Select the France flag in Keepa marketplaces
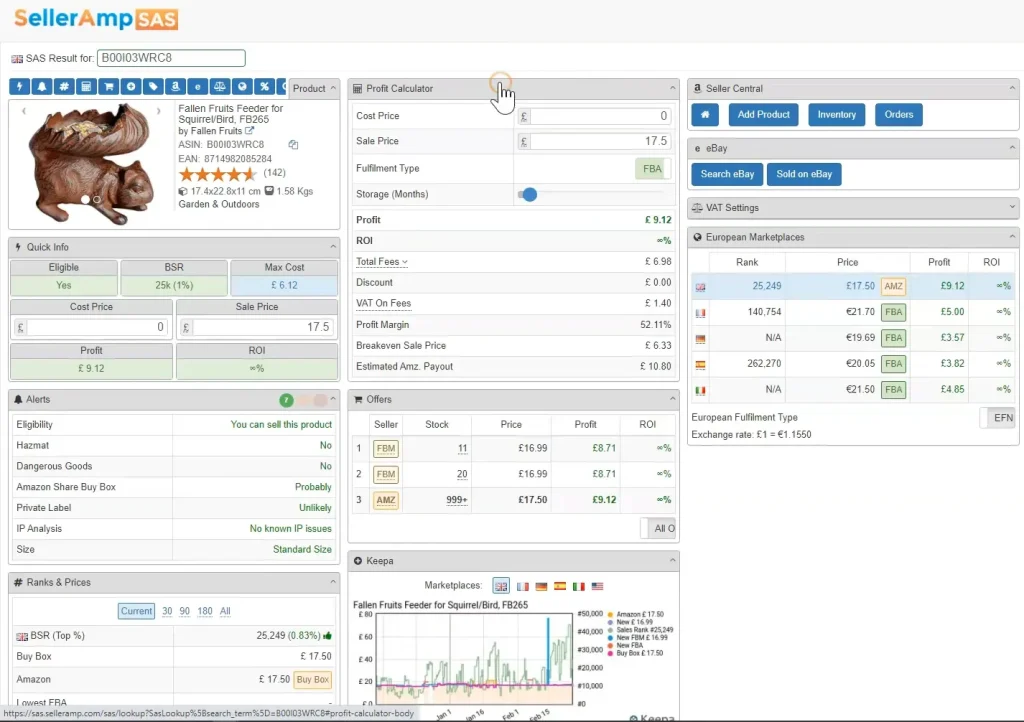The width and height of the screenshot is (1024, 722). pos(522,586)
